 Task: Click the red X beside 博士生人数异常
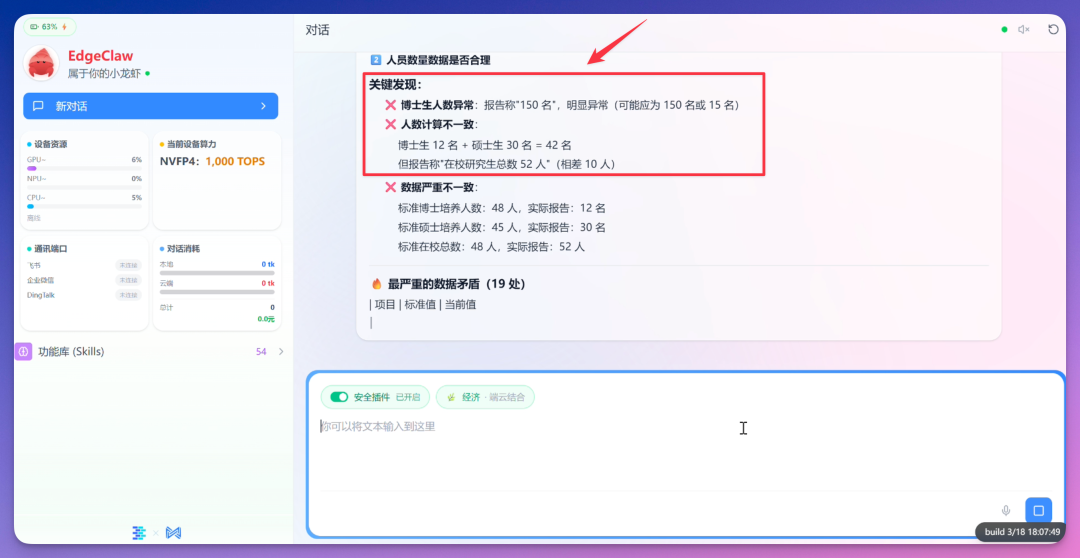pos(391,105)
